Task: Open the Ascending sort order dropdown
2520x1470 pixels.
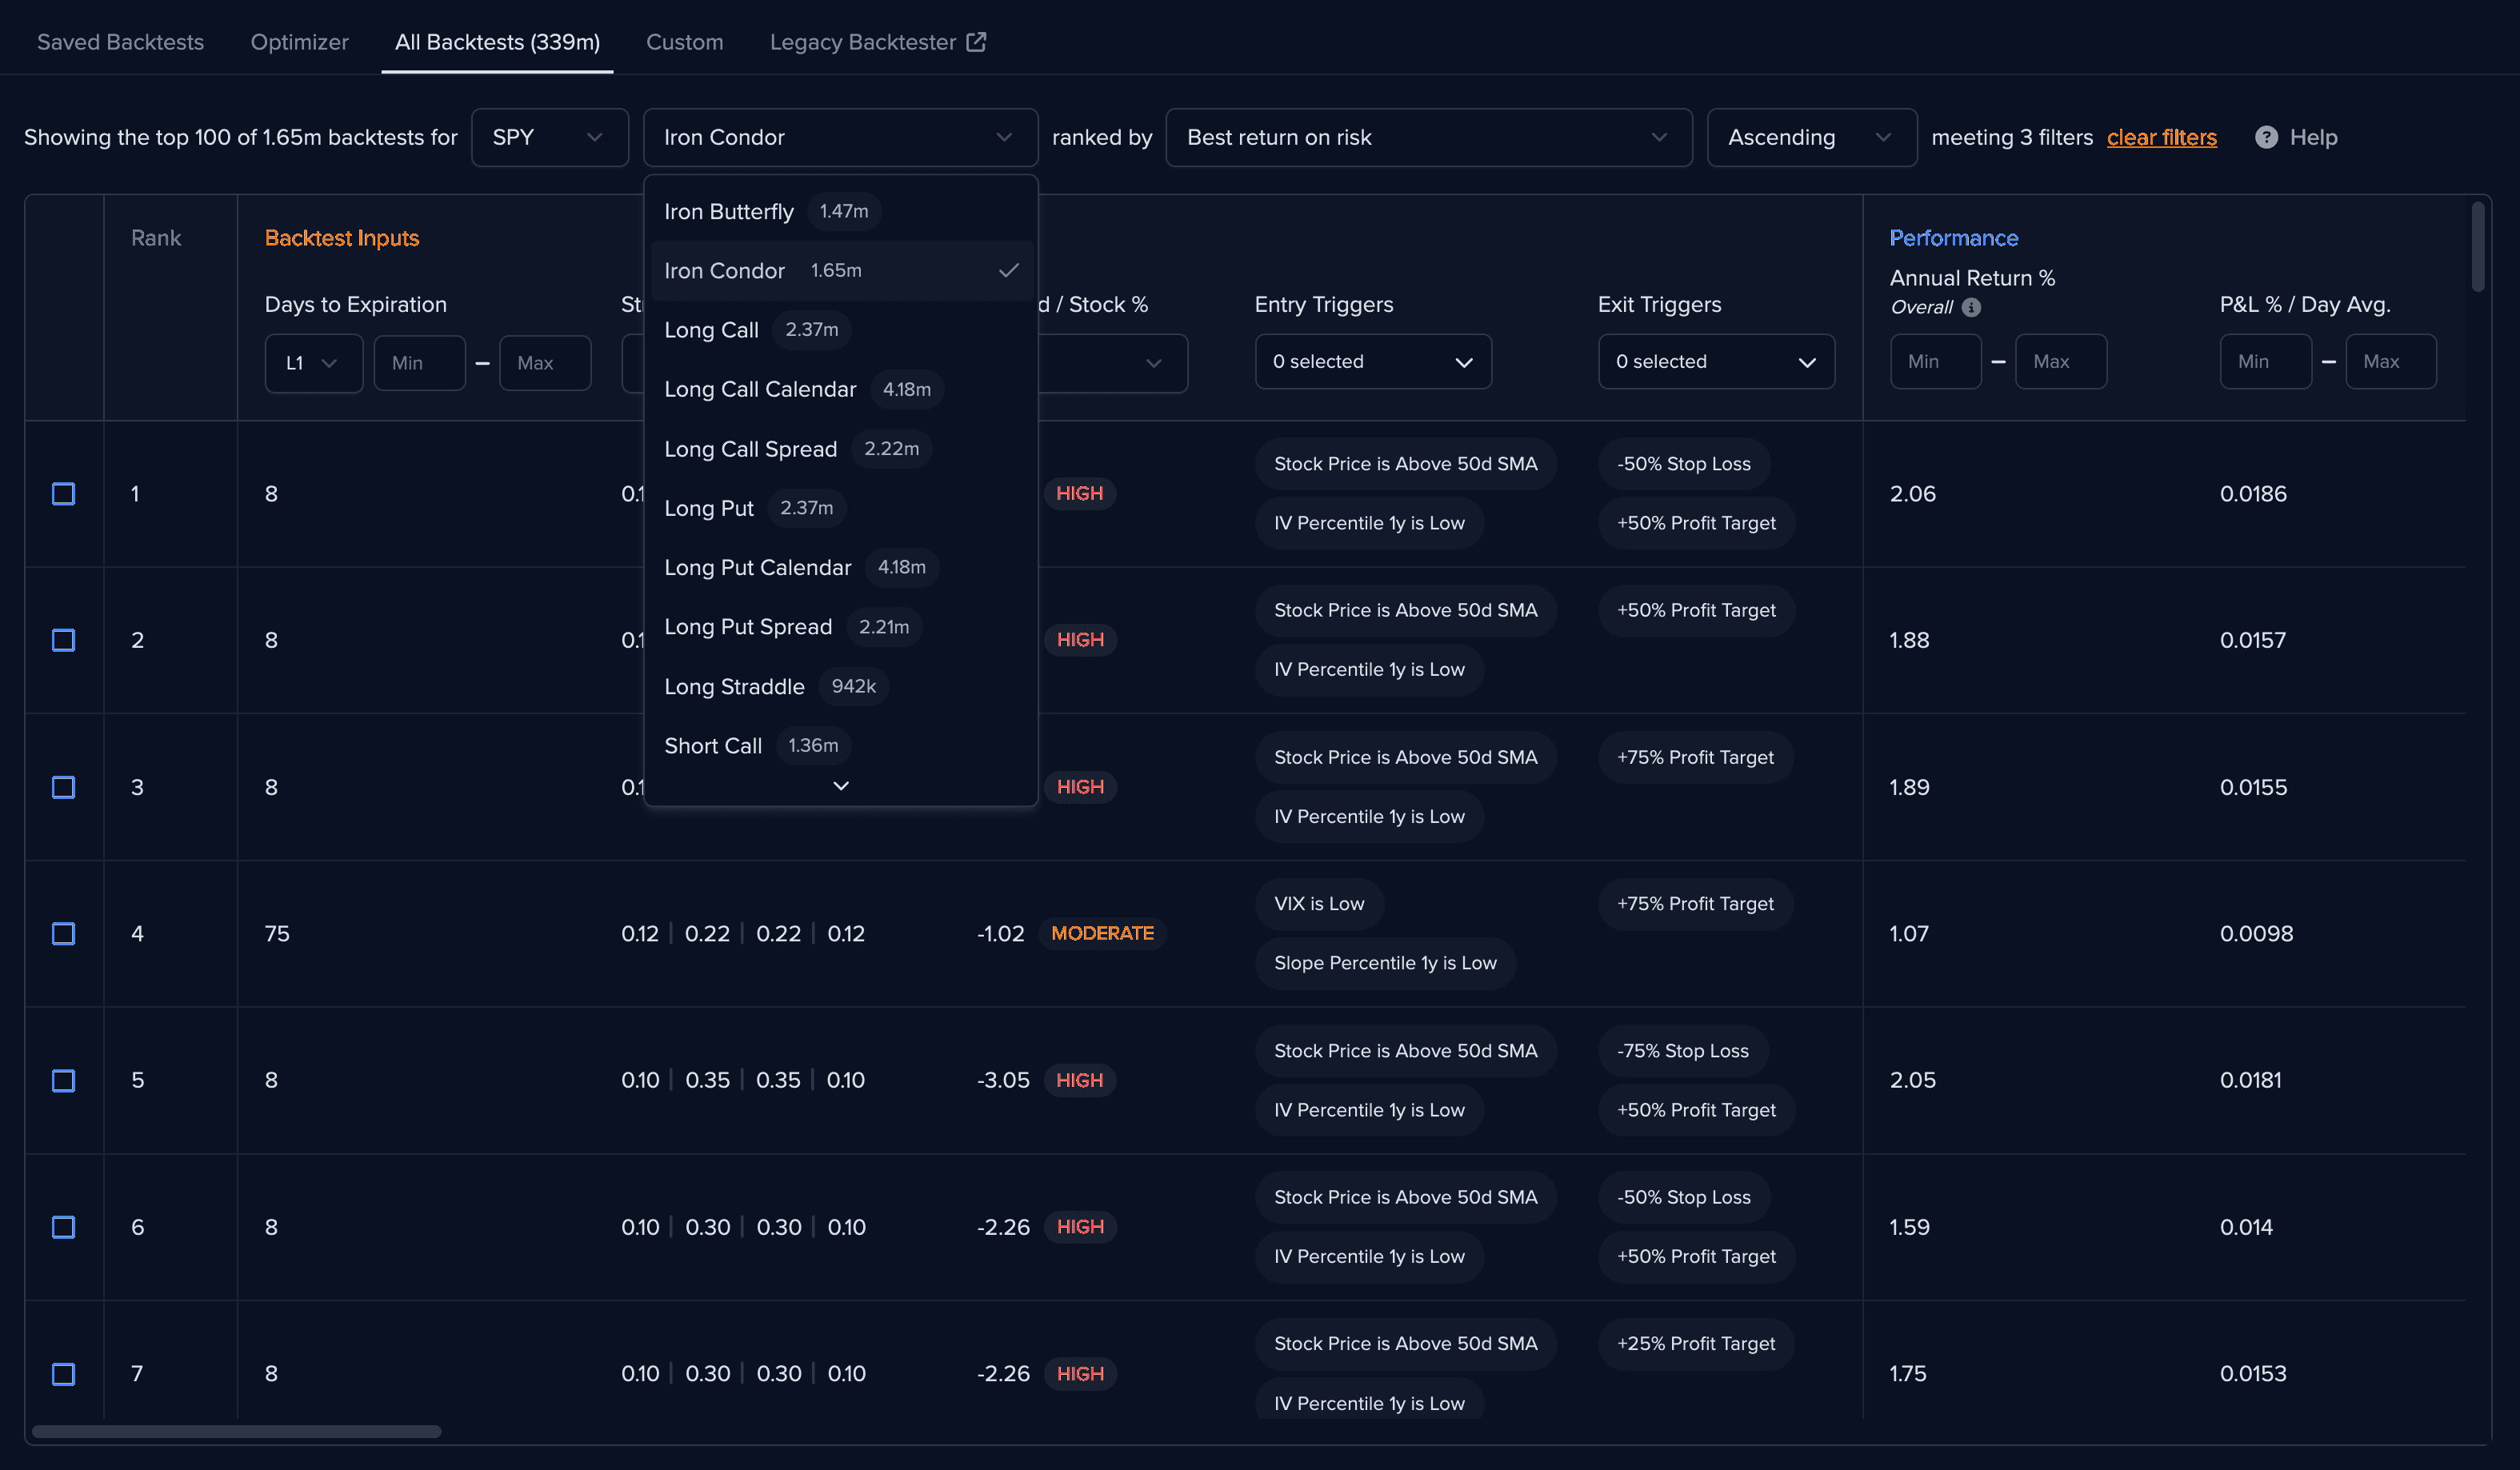Action: coord(1811,137)
